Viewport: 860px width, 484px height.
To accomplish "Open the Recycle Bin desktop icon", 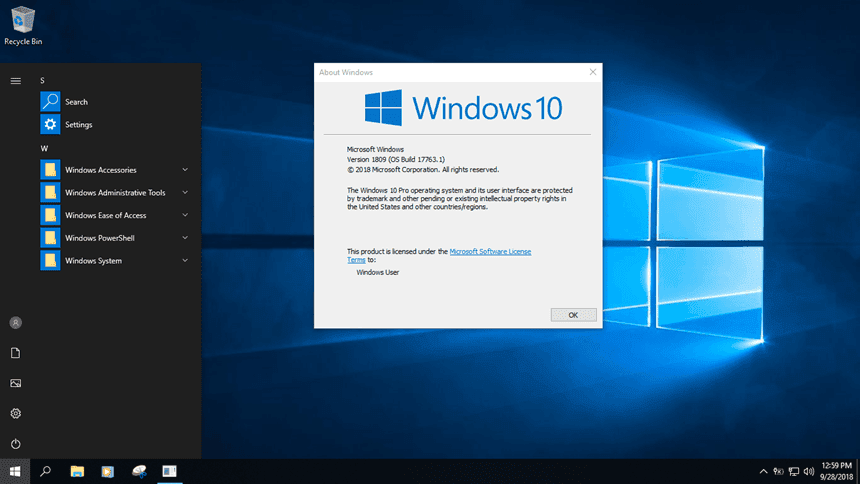I will [23, 26].
